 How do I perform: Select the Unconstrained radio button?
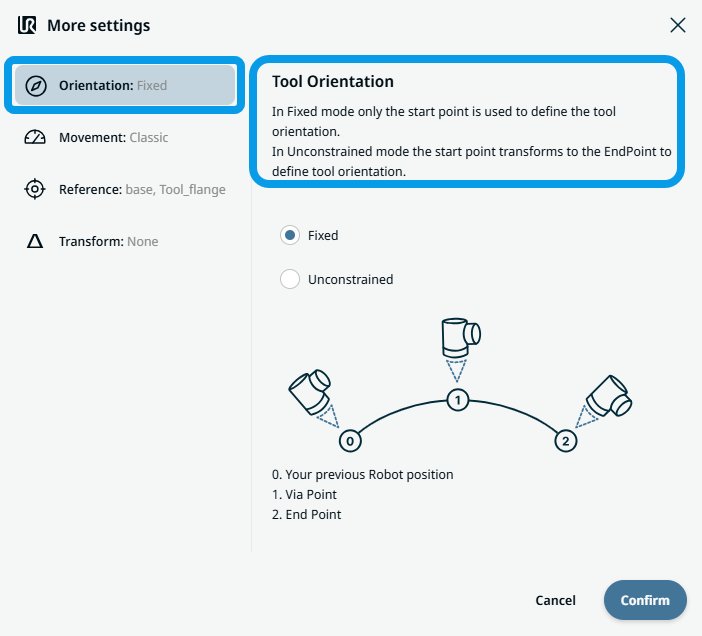290,279
